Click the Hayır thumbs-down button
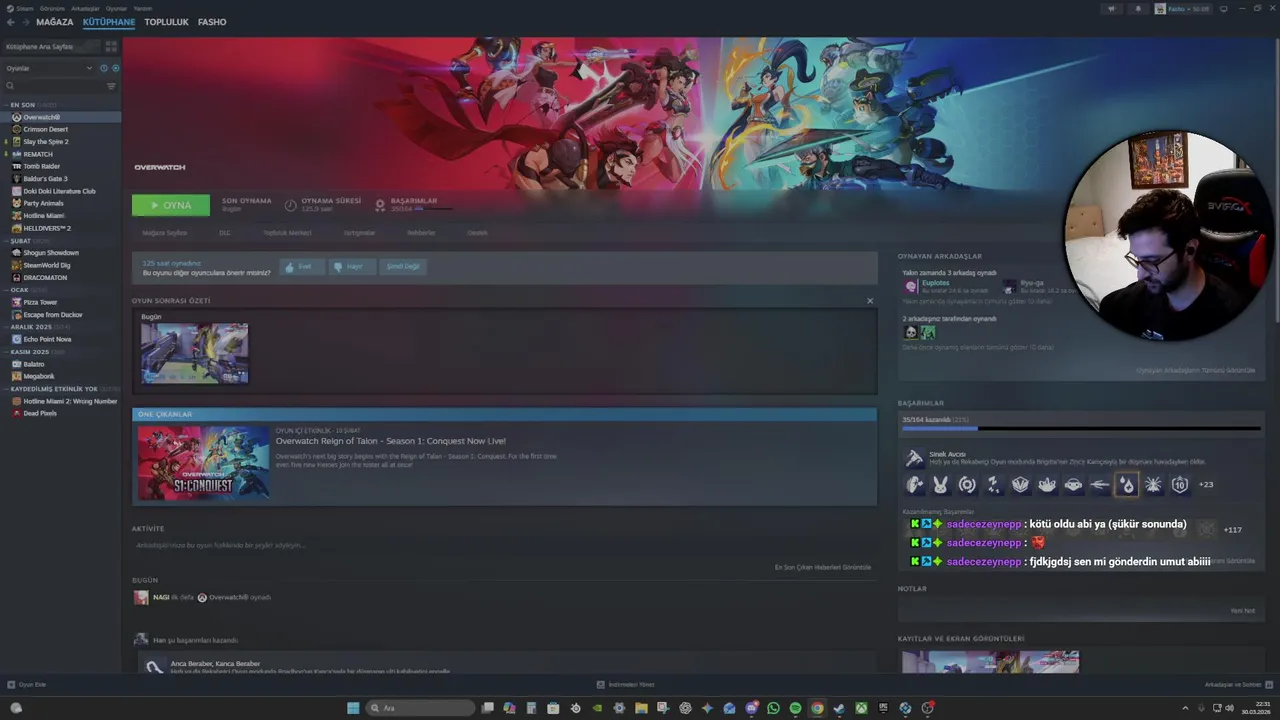Viewport: 1280px width, 720px height. [351, 267]
